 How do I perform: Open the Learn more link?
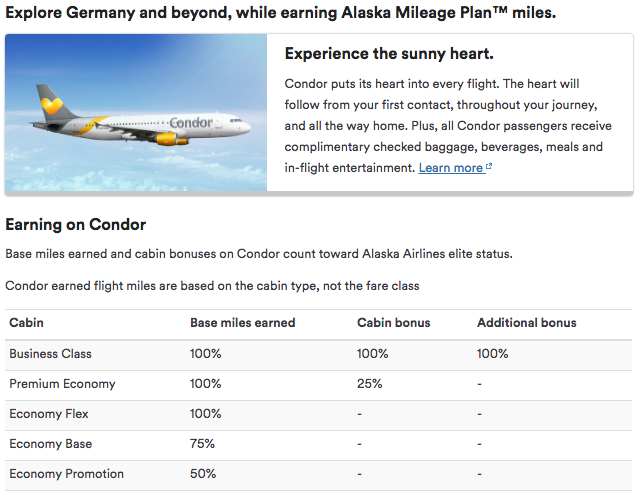[x=451, y=168]
